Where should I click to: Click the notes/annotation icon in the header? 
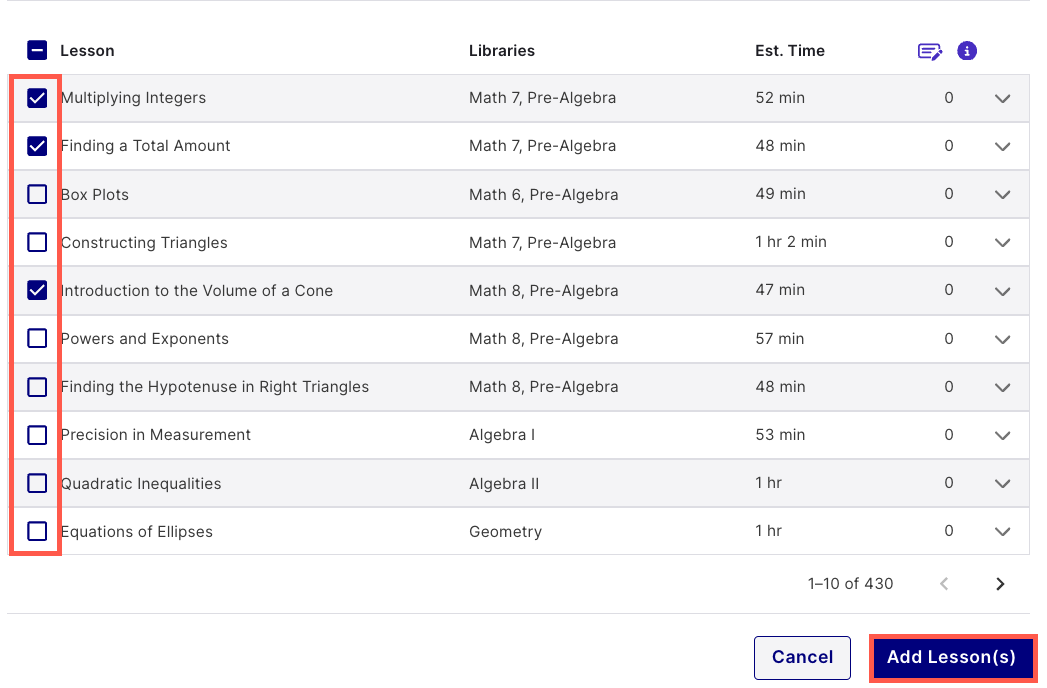click(x=930, y=51)
